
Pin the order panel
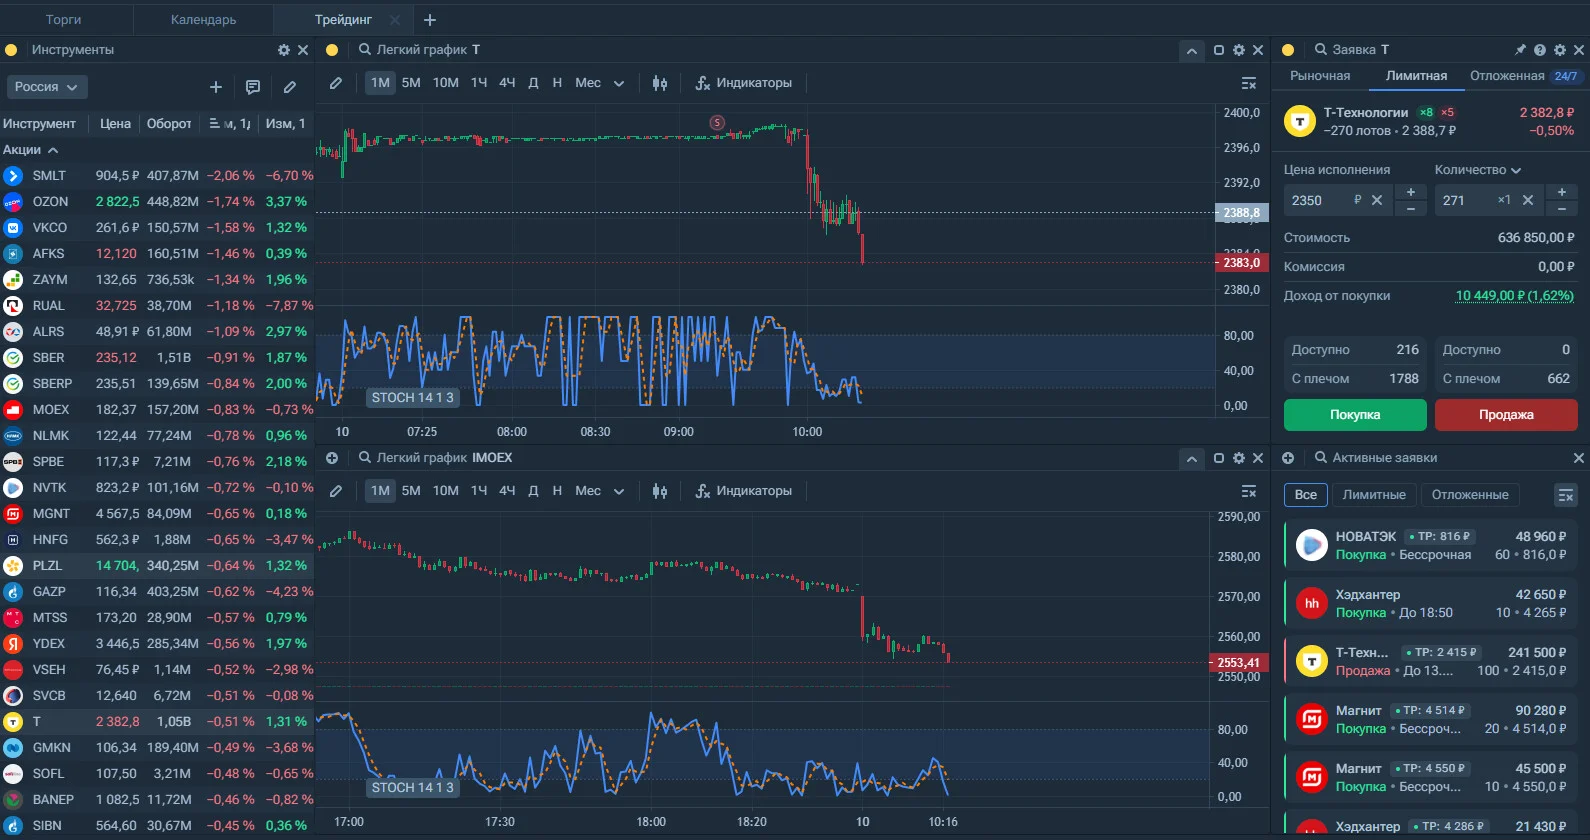click(x=1520, y=50)
